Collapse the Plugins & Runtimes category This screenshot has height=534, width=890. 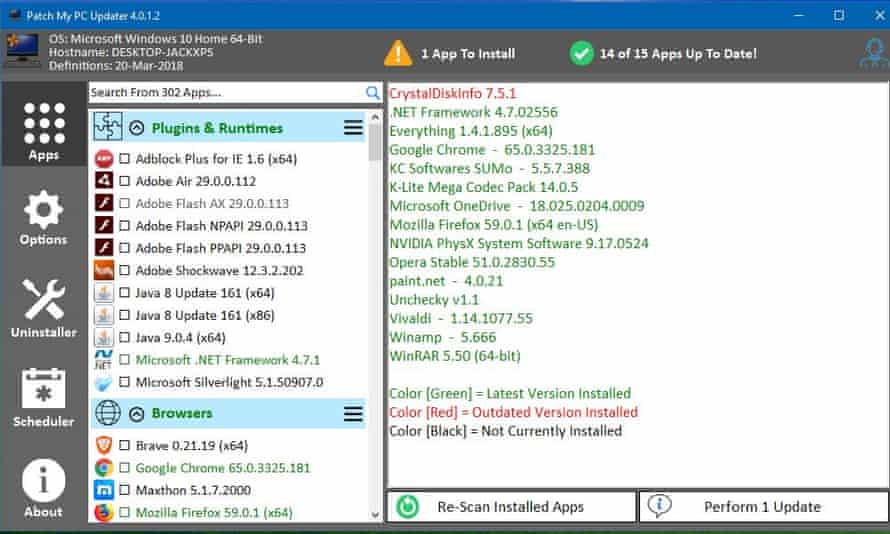(x=137, y=128)
